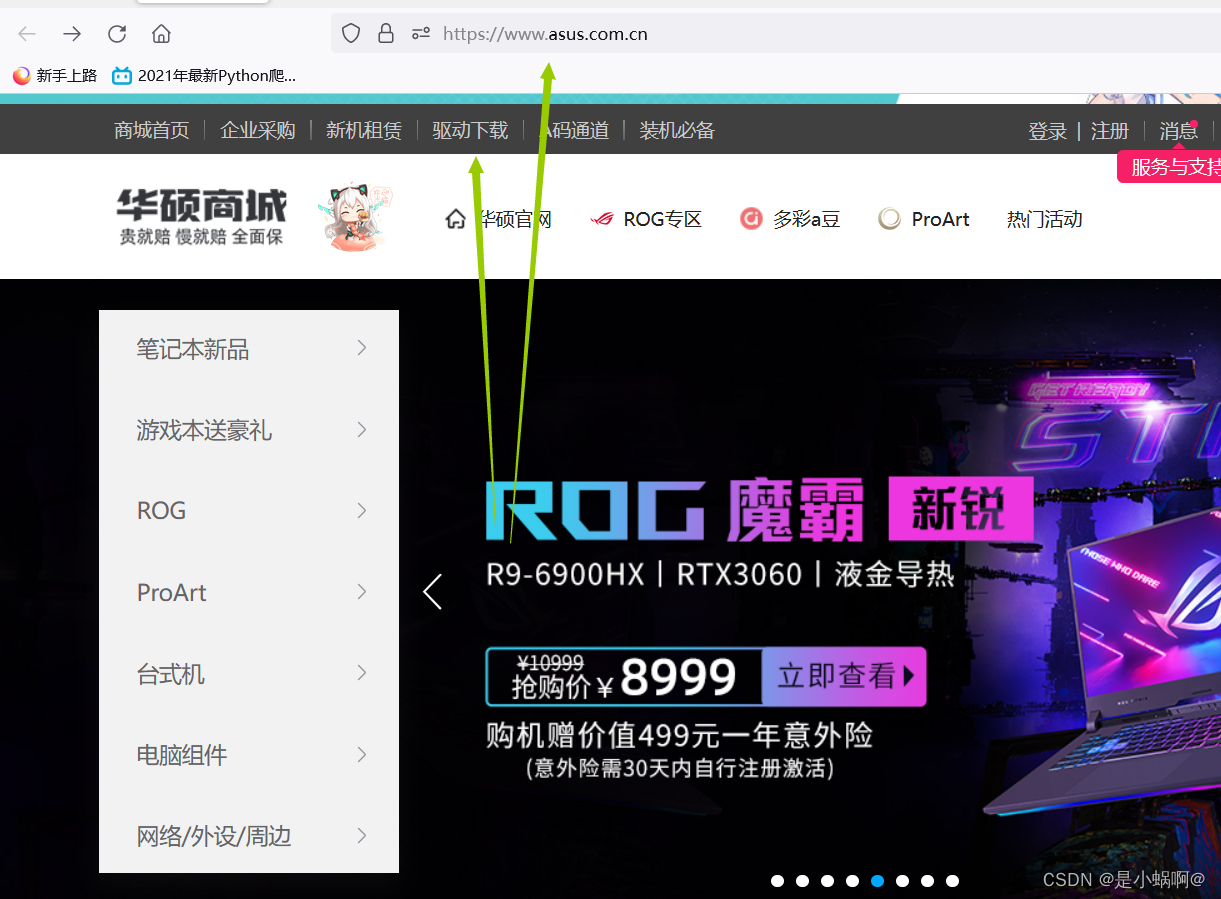Screen dimensions: 1221x899
Task: Click the house icon next to 华硕官网
Action: coord(455,218)
